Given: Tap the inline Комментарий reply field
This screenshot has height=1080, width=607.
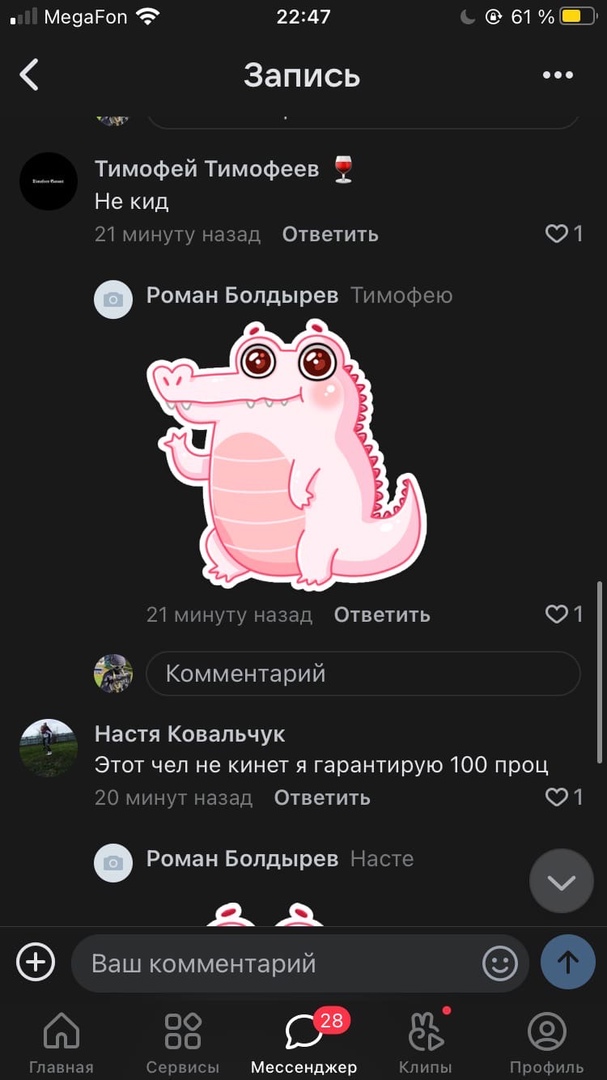Looking at the screenshot, I should 363,673.
